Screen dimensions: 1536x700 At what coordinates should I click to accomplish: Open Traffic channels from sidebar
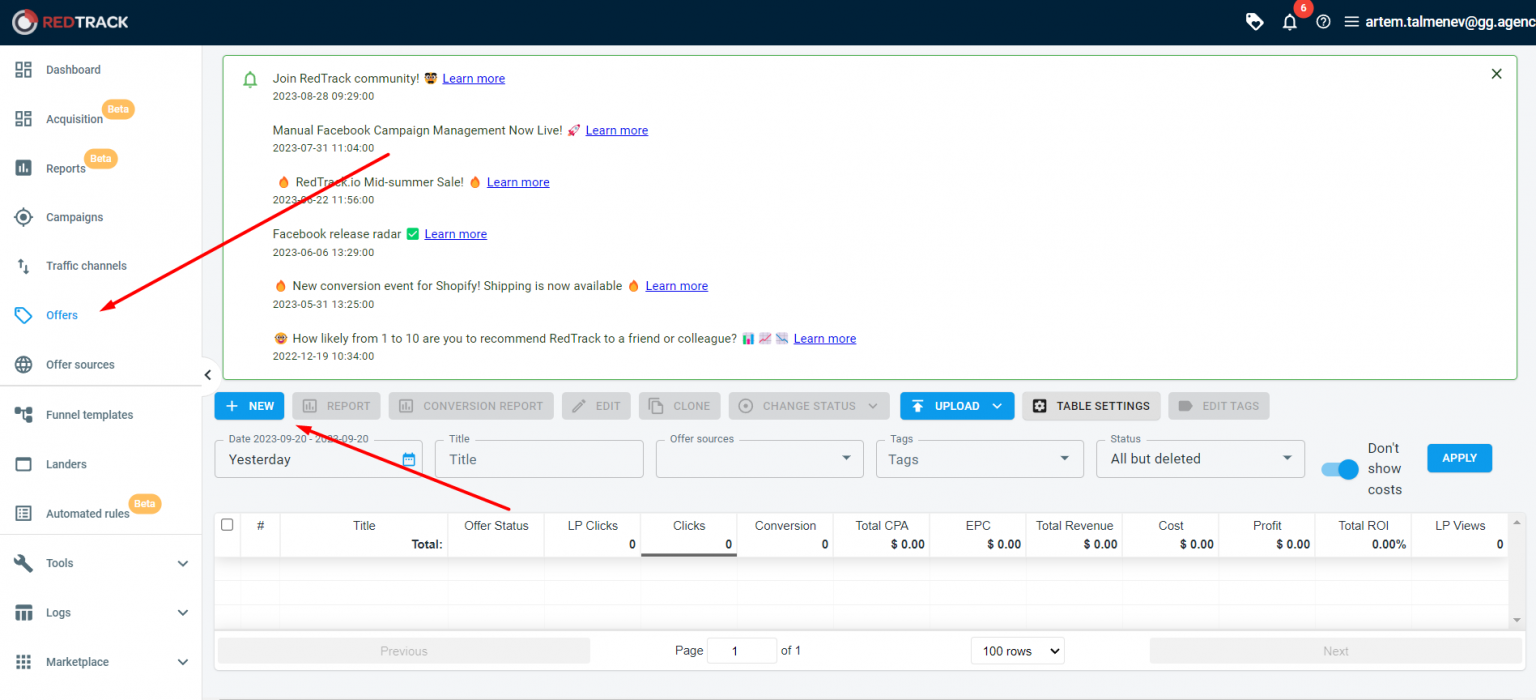point(84,266)
